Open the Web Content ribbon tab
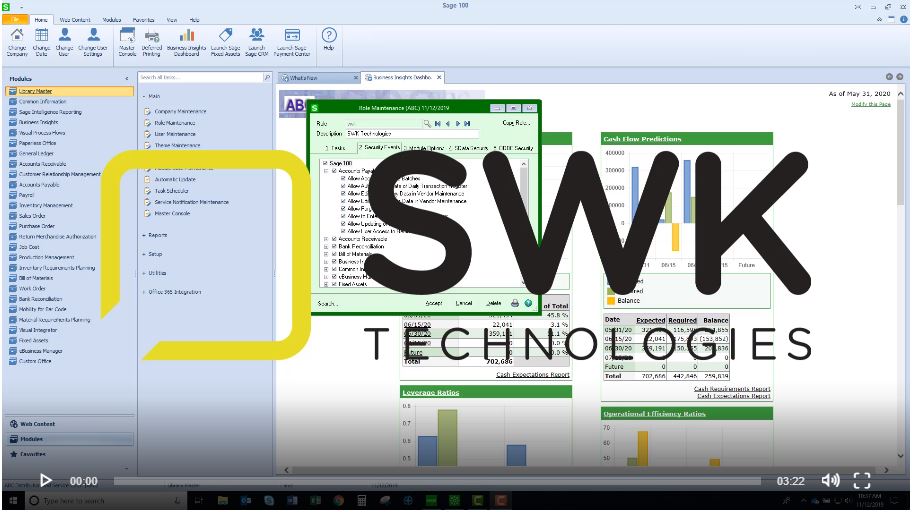Image resolution: width=912 pixels, height=512 pixels. click(75, 20)
